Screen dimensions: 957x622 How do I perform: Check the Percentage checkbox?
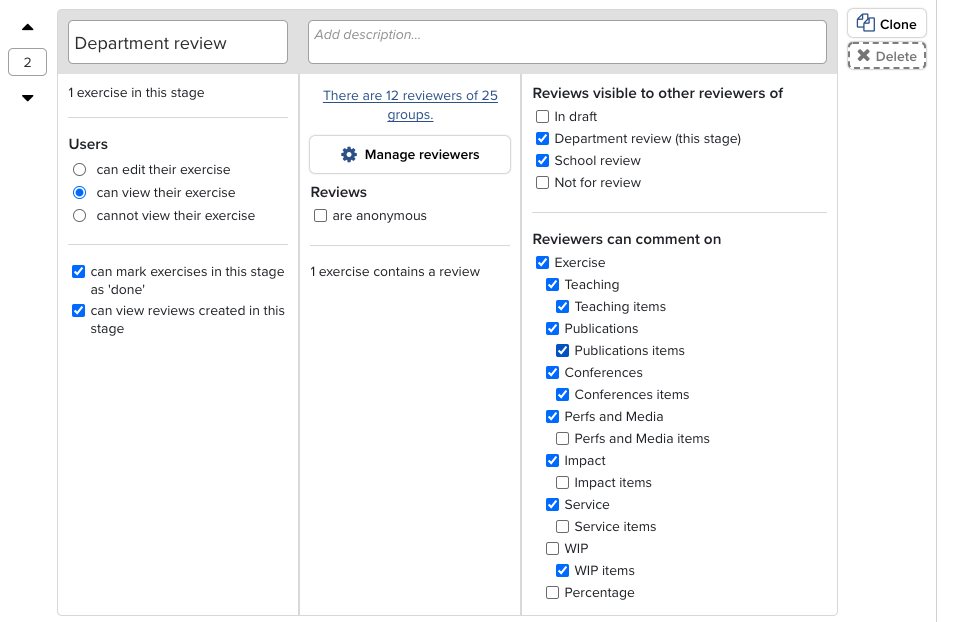(x=552, y=593)
